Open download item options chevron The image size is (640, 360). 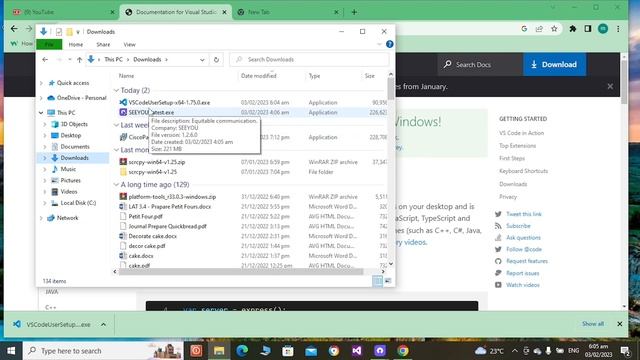[x=103, y=324]
